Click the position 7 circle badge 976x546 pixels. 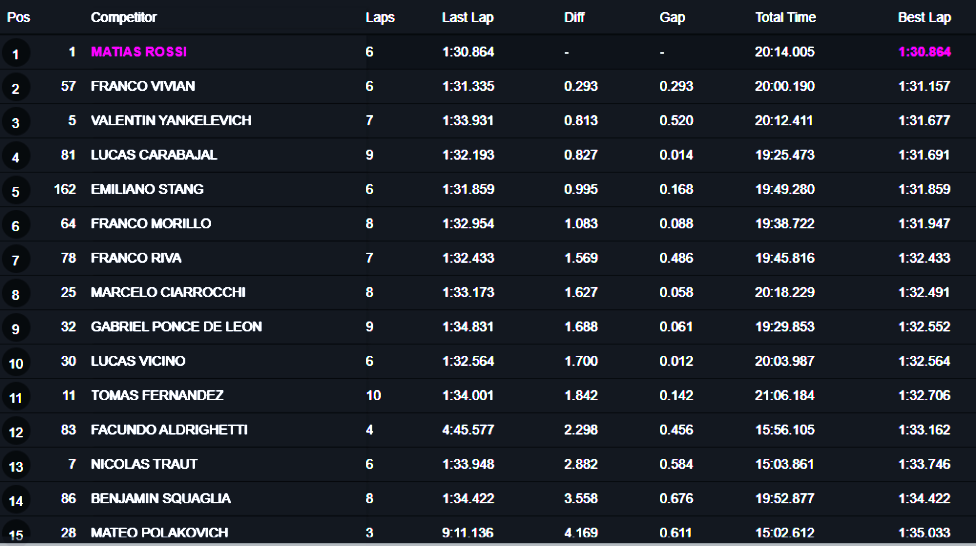[x=16, y=260]
